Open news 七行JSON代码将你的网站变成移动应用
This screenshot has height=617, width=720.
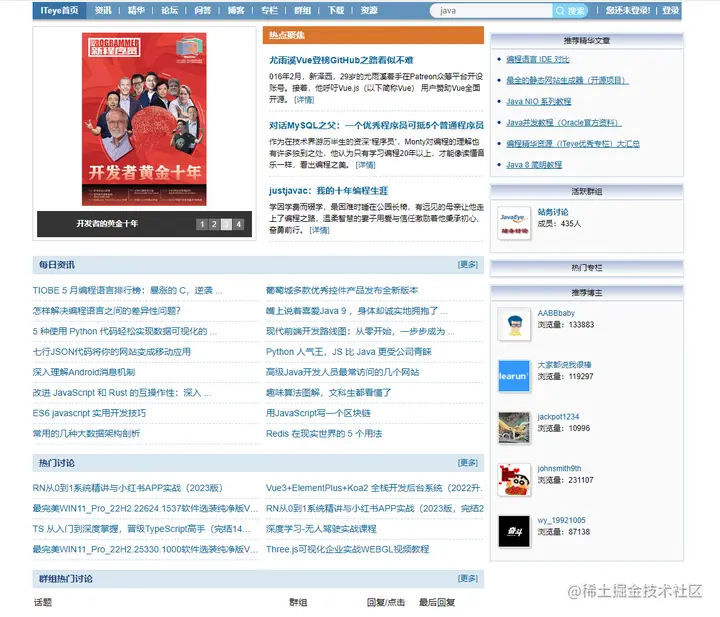coord(112,352)
